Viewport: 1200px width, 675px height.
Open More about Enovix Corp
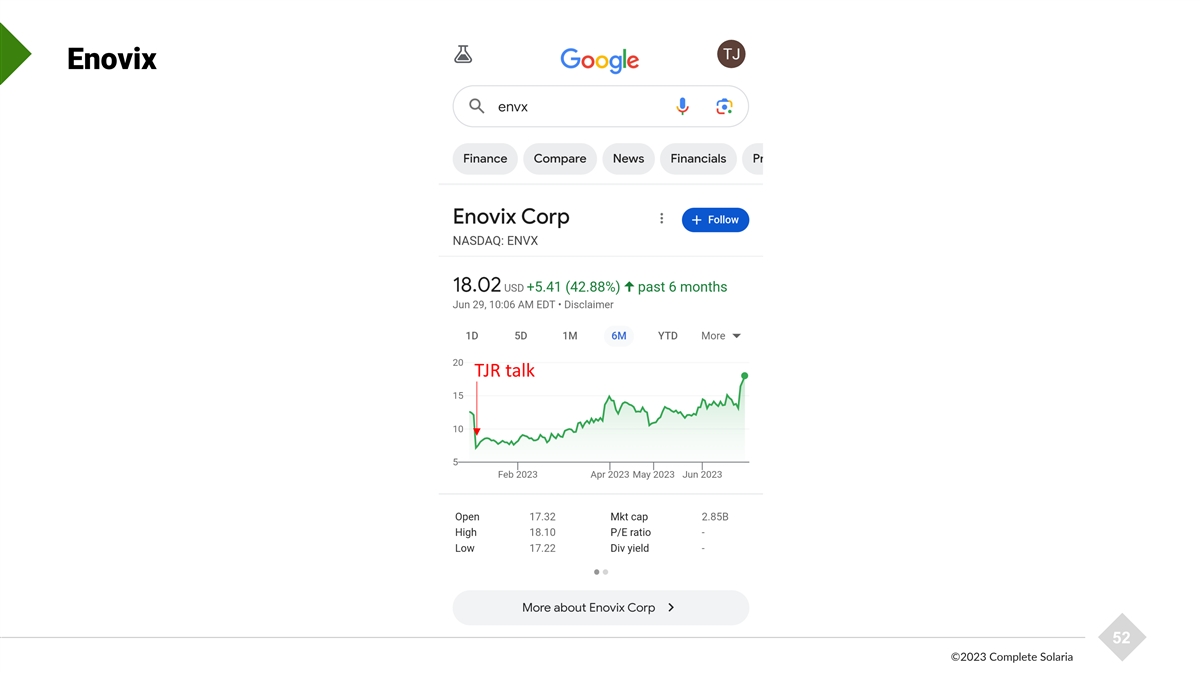coord(600,607)
